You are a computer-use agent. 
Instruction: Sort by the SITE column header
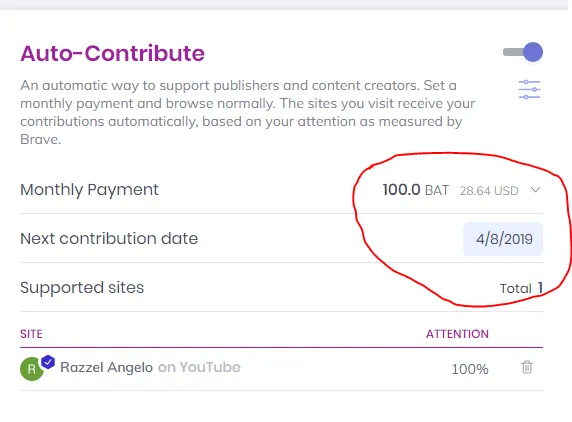31,334
